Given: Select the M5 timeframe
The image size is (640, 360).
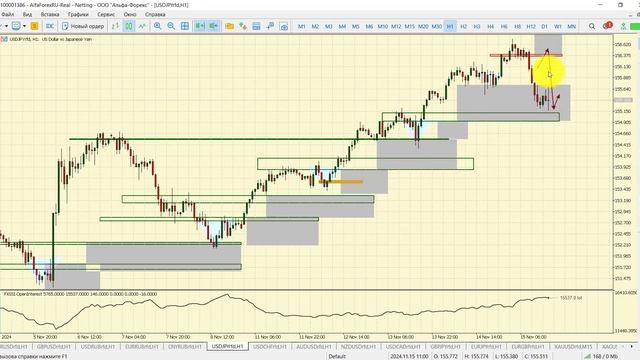Looking at the screenshot, I should [x=356, y=26].
